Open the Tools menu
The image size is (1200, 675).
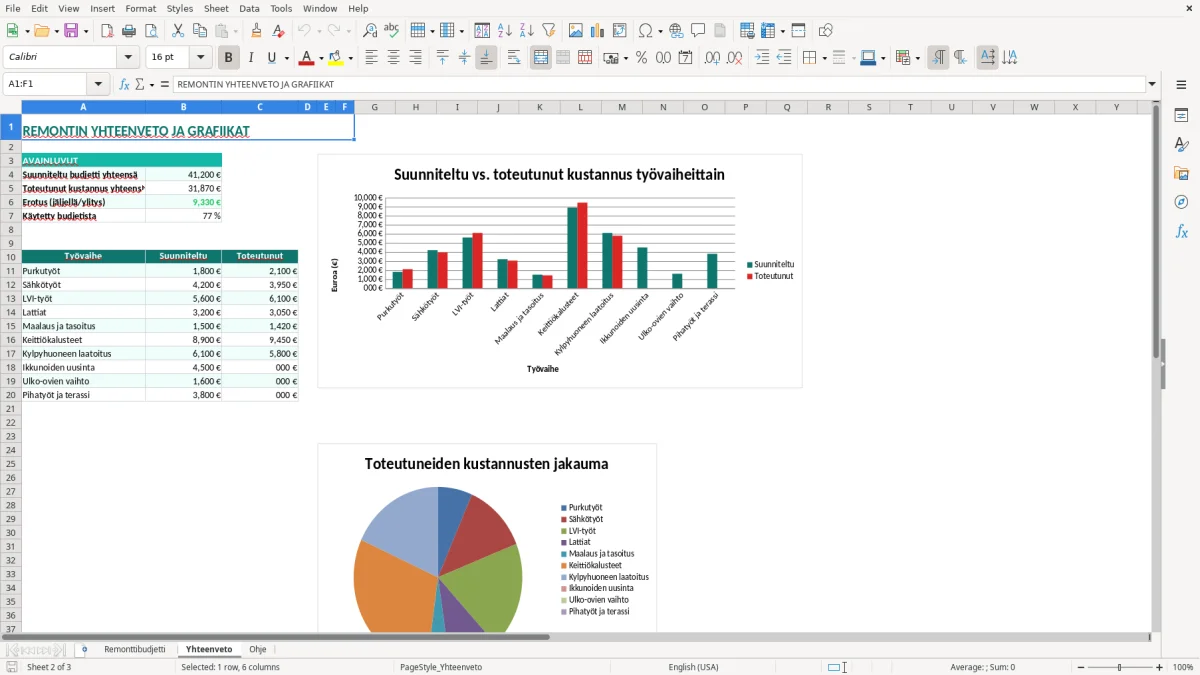click(x=281, y=8)
